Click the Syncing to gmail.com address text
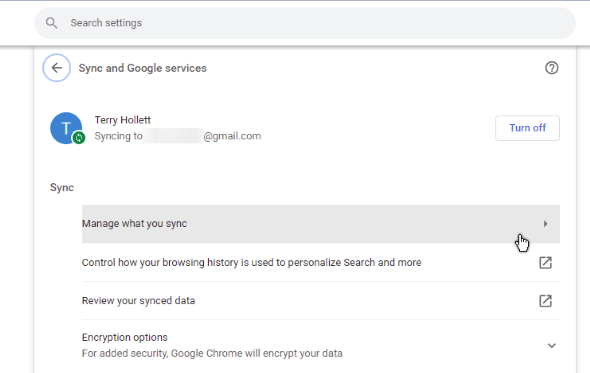 click(x=178, y=136)
